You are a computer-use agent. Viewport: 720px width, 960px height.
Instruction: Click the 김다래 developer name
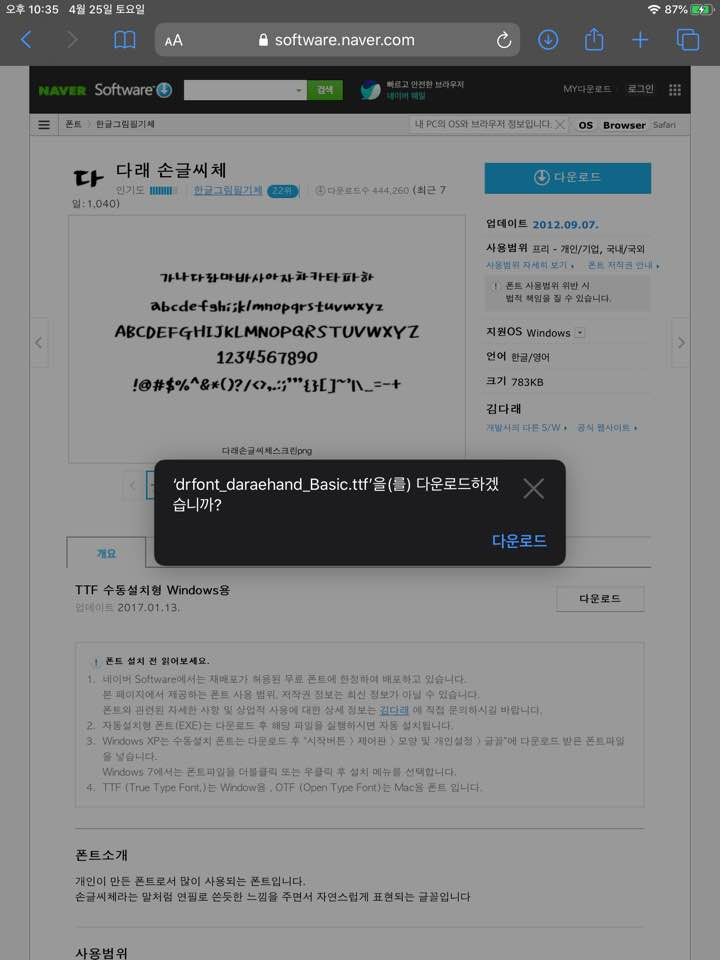pos(503,408)
